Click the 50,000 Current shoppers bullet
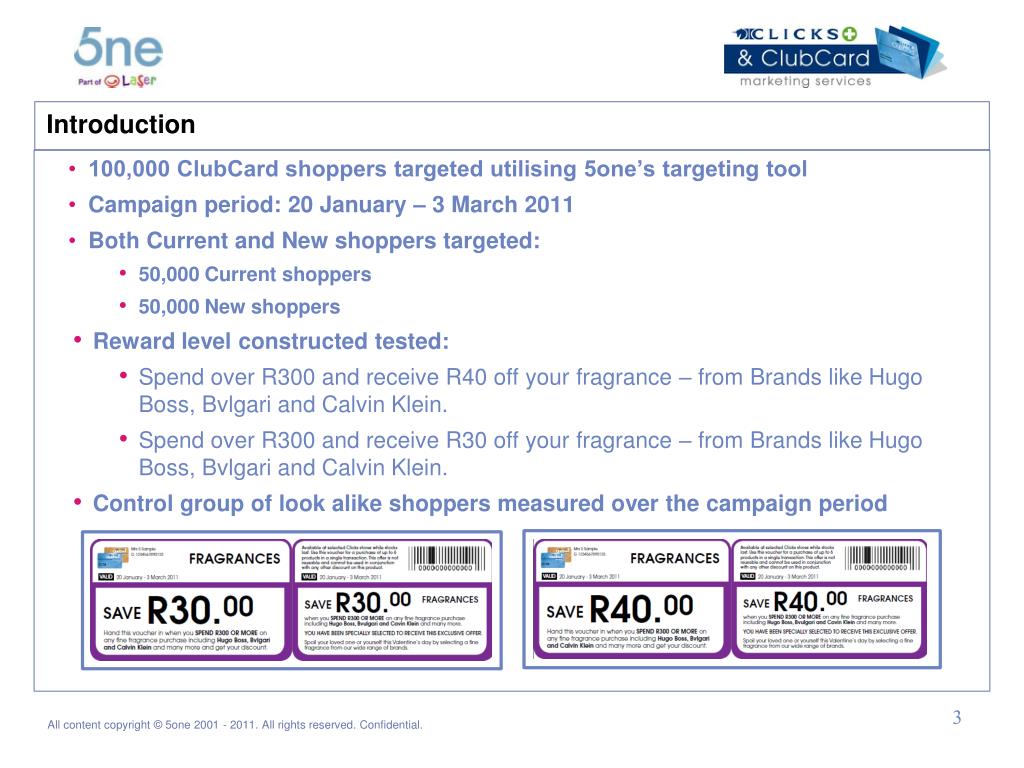 click(255, 274)
